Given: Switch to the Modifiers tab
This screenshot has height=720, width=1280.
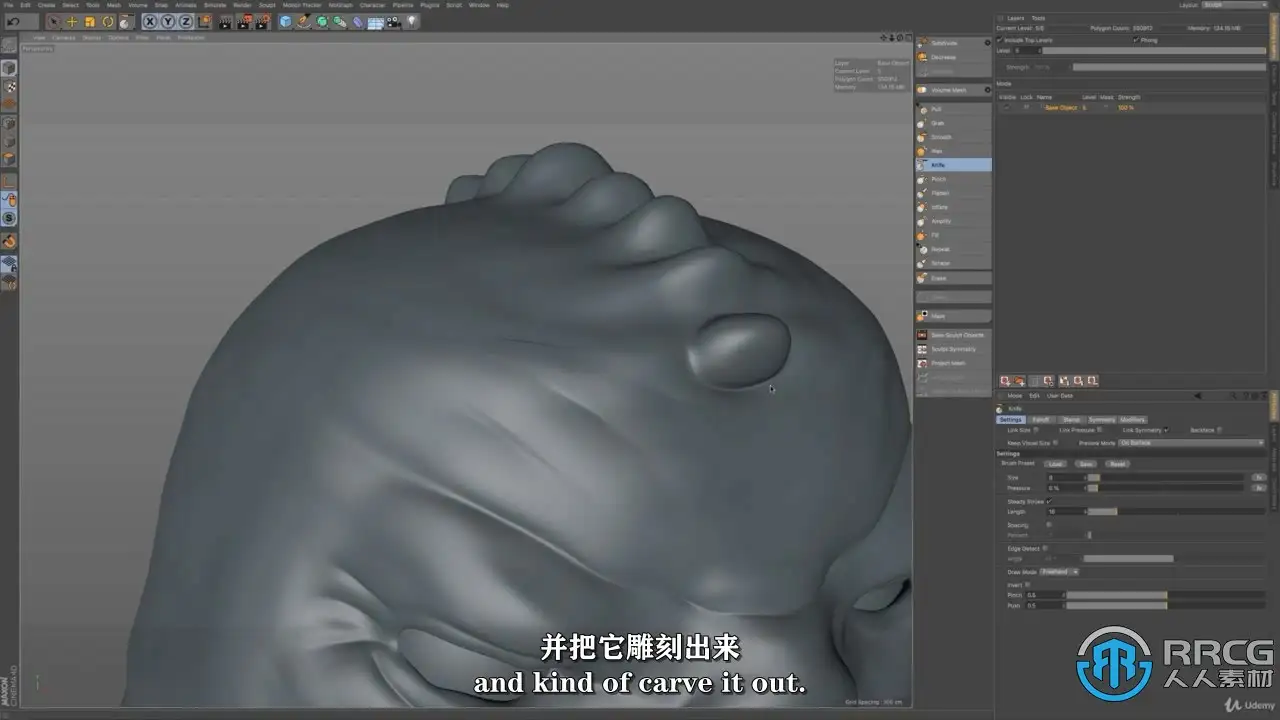Looking at the screenshot, I should (1133, 420).
